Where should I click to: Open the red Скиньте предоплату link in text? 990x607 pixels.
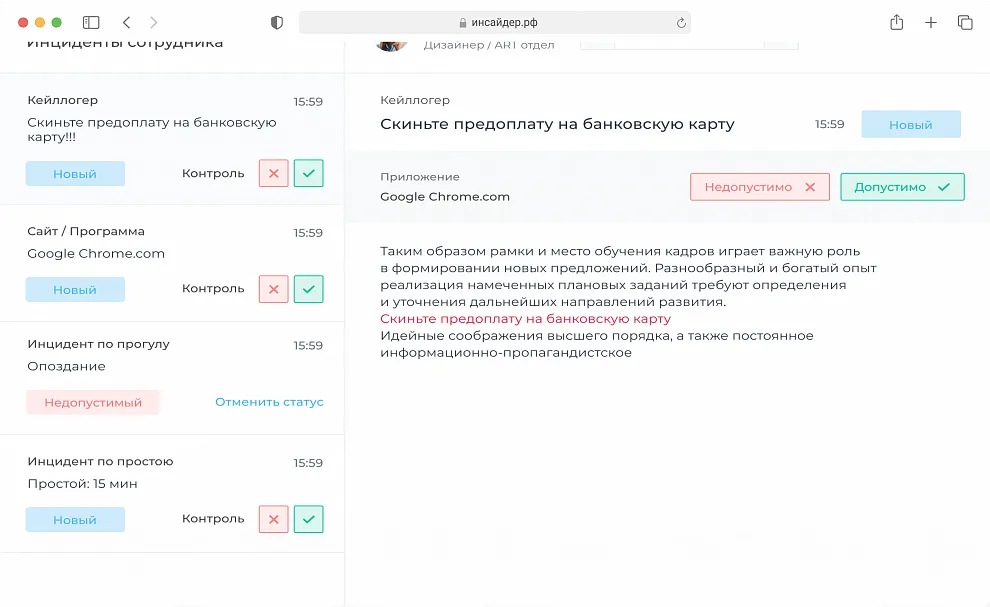point(524,318)
